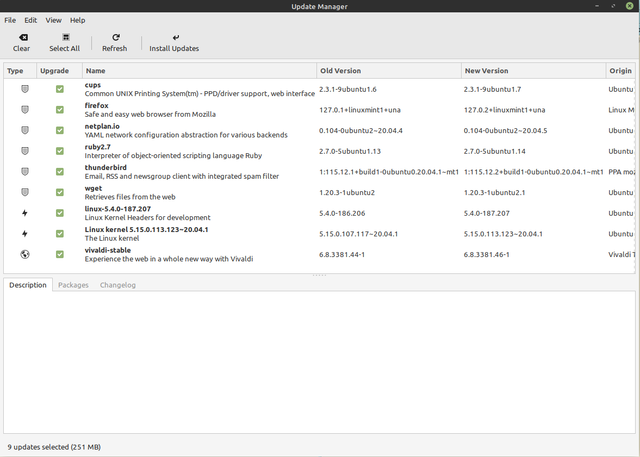
Task: Select the firefox package name
Action: coord(96,105)
